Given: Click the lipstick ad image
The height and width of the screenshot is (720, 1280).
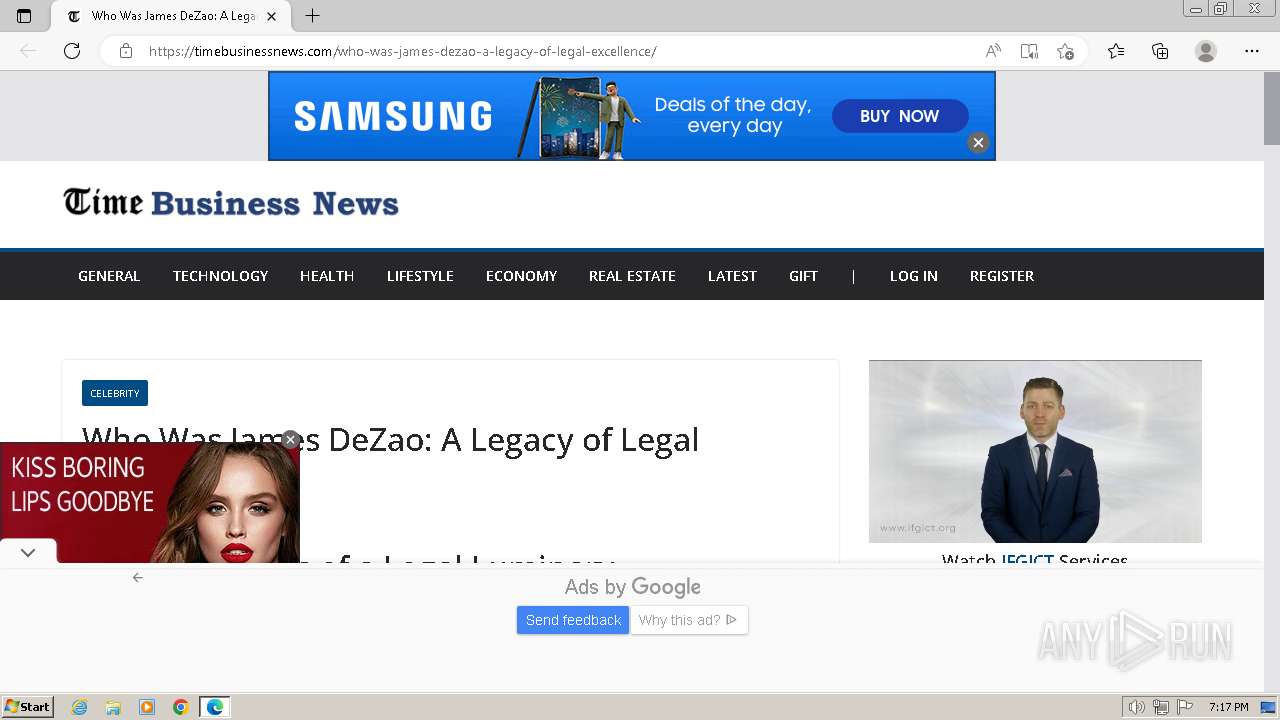Looking at the screenshot, I should click(150, 502).
